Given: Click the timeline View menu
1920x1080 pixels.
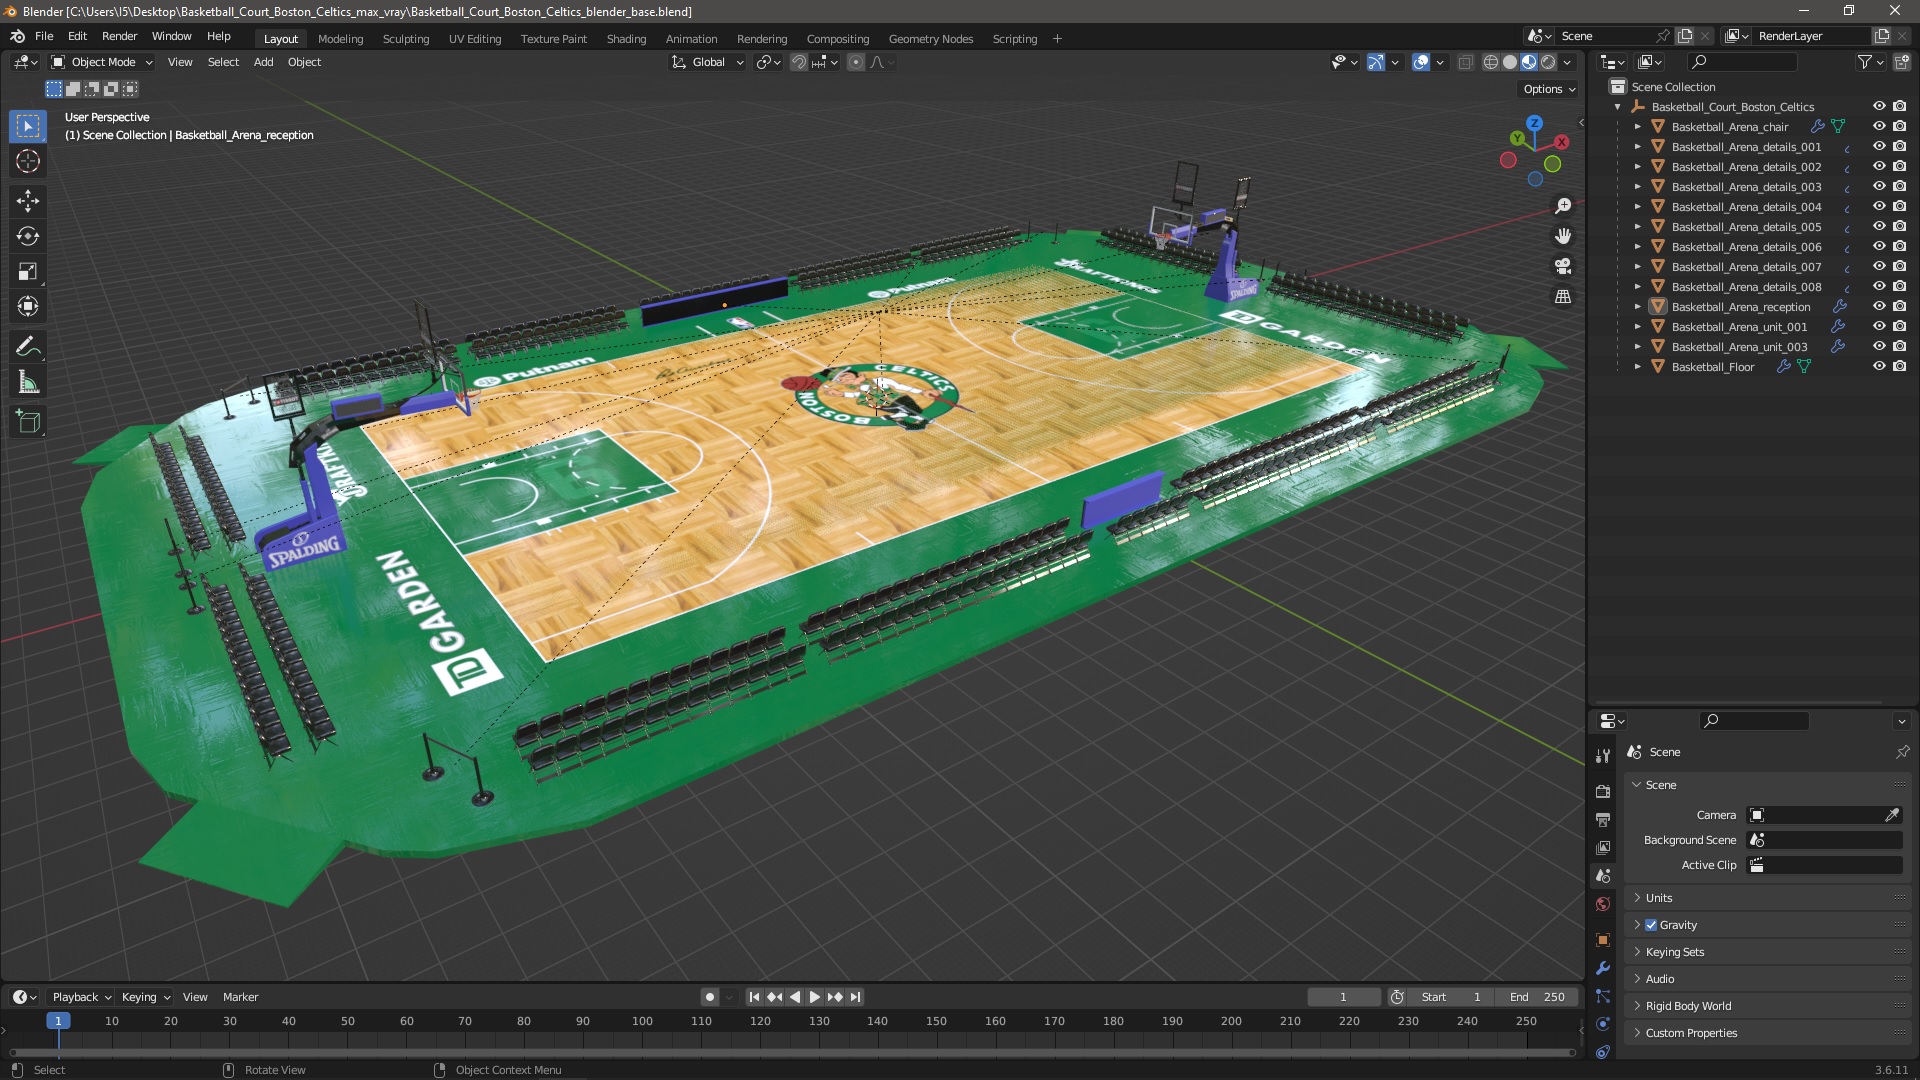Looking at the screenshot, I should (x=195, y=997).
